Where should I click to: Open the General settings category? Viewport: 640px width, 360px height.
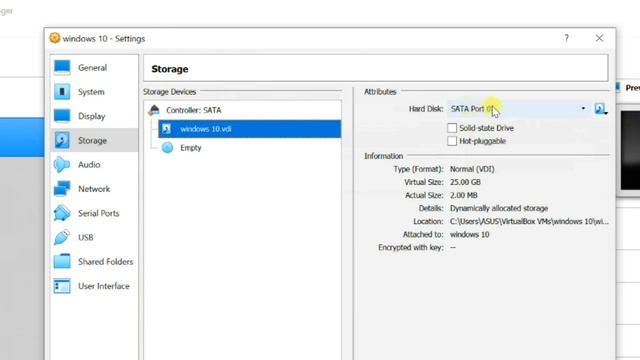pyautogui.click(x=94, y=67)
